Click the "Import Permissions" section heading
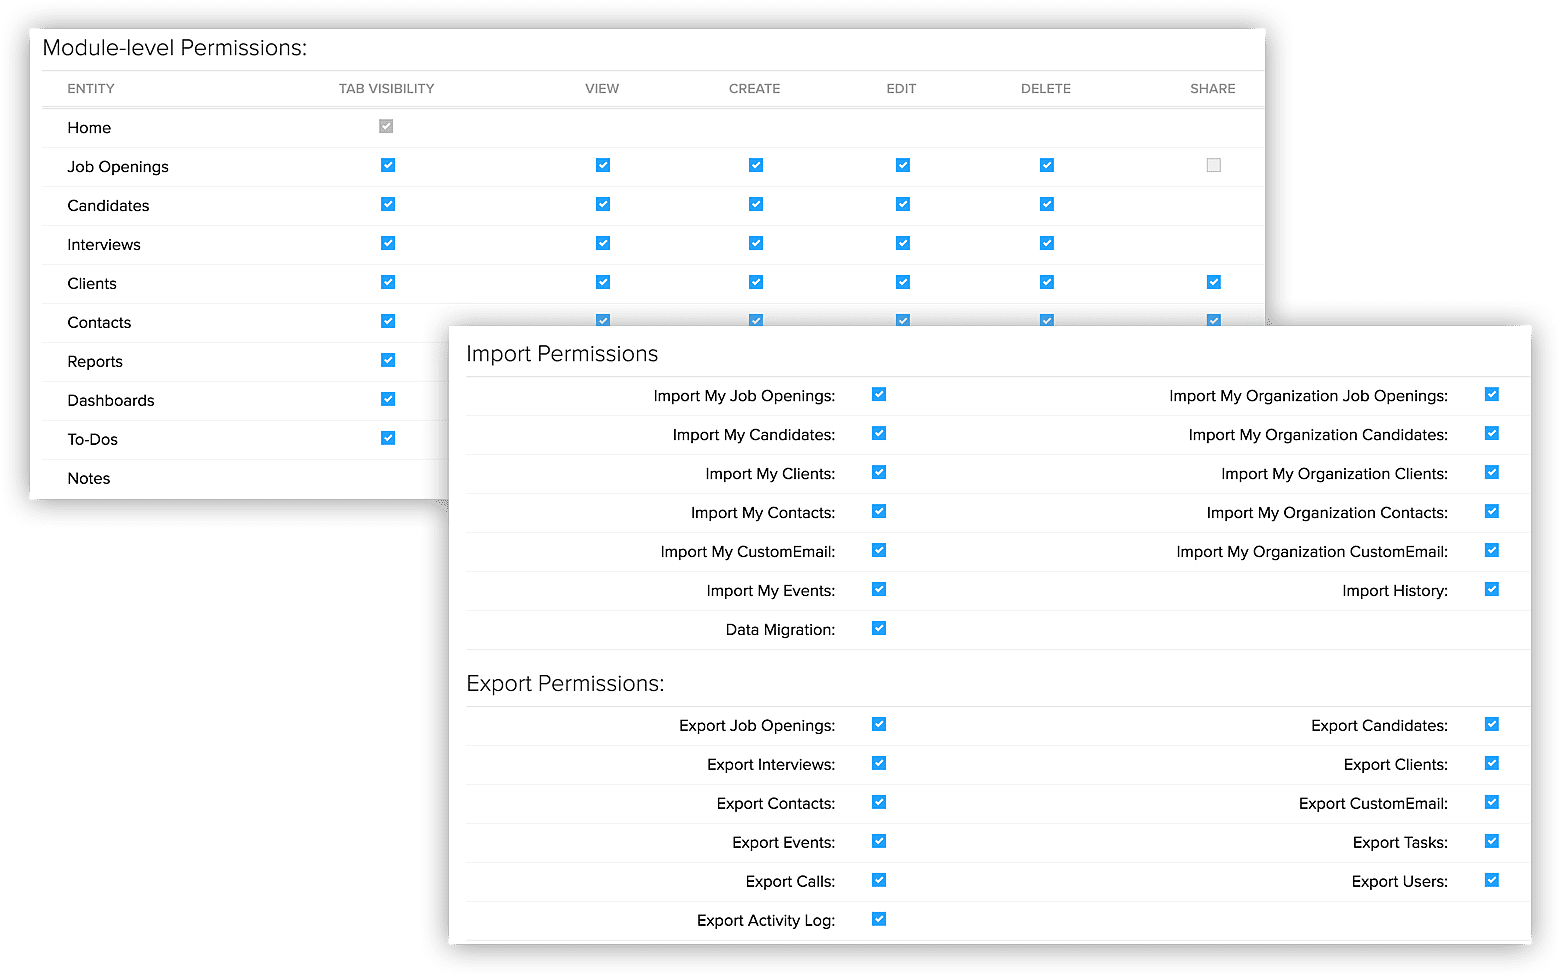 pyautogui.click(x=562, y=354)
